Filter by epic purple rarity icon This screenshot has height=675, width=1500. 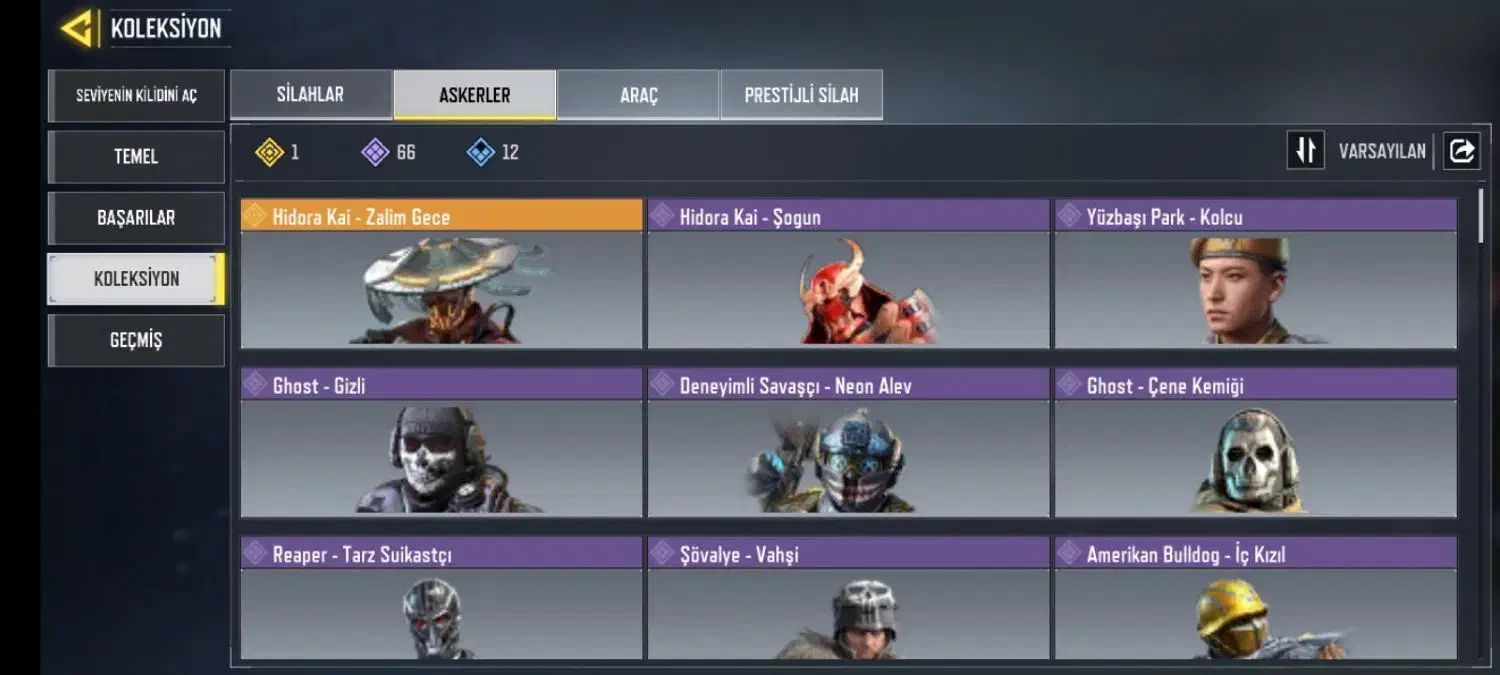click(x=375, y=152)
